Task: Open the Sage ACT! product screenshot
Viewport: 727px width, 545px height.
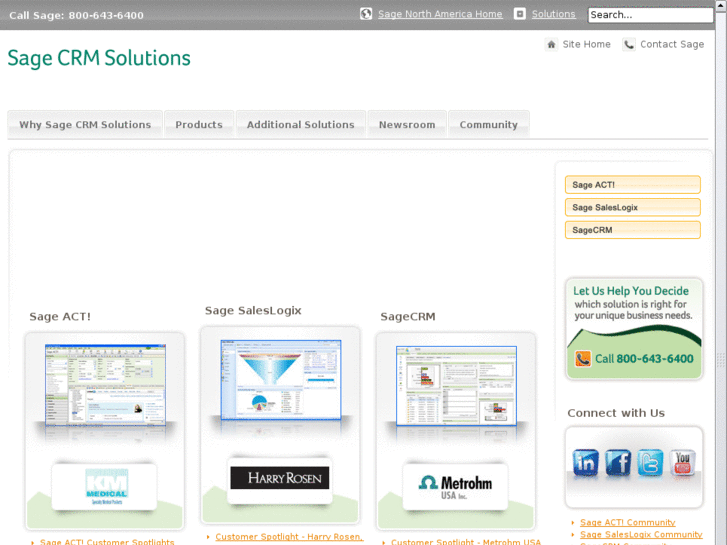Action: pyautogui.click(x=105, y=385)
